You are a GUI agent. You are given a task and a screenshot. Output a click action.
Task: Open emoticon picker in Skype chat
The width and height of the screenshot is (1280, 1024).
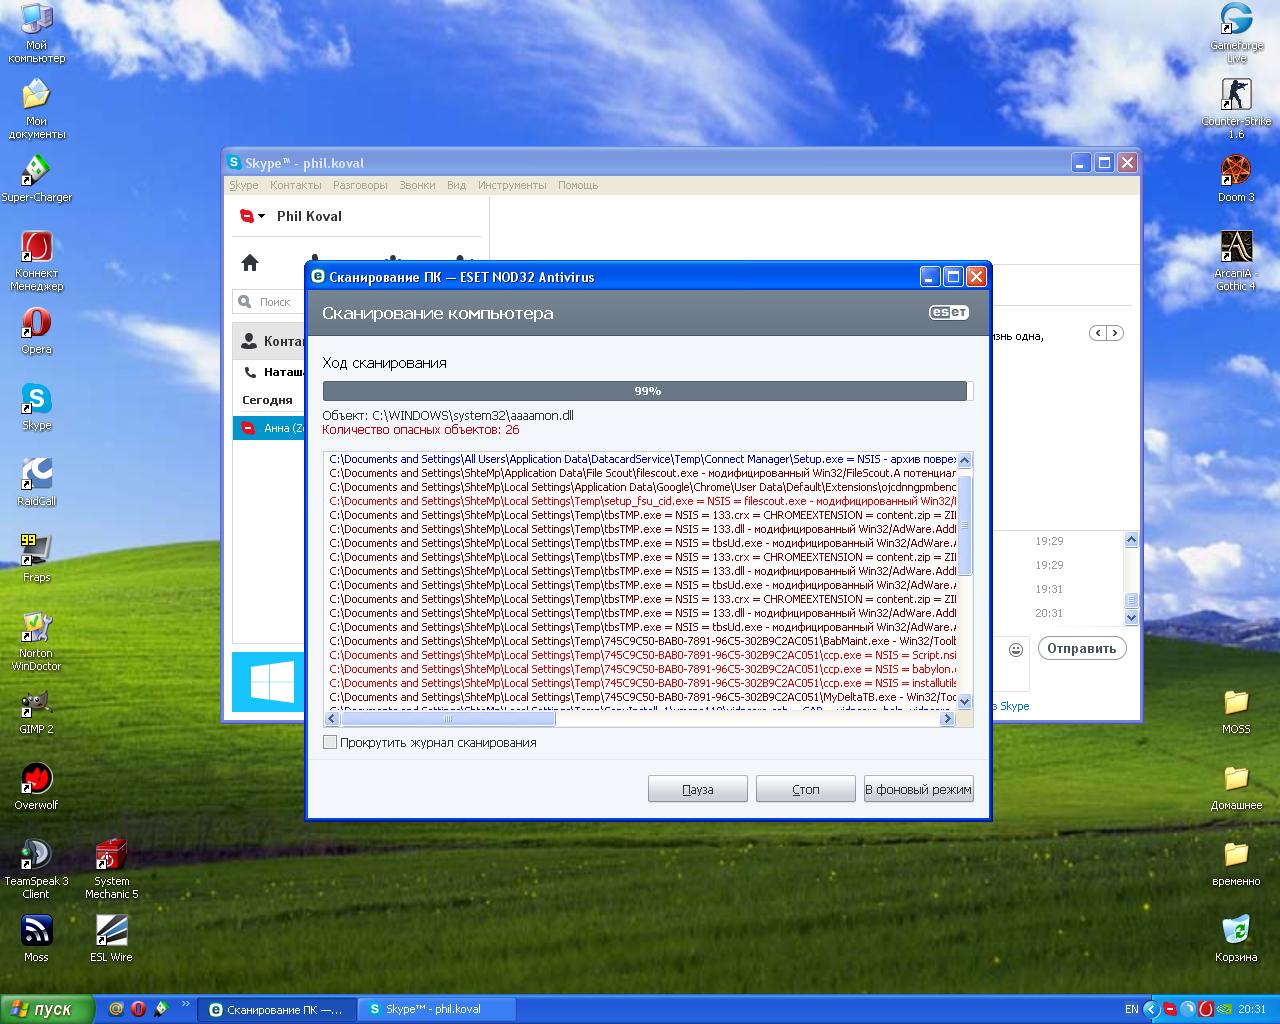1016,649
